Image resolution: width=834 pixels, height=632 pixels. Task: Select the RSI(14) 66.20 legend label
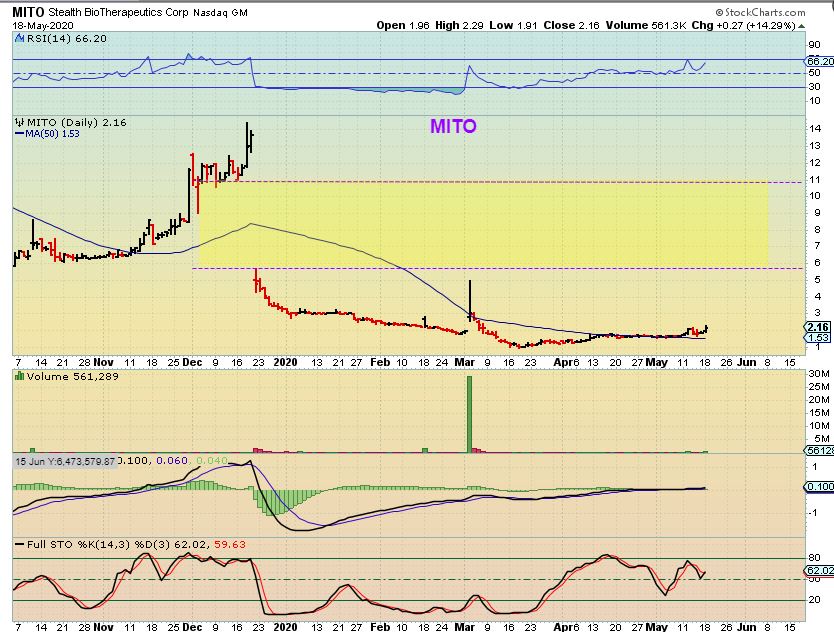66,38
